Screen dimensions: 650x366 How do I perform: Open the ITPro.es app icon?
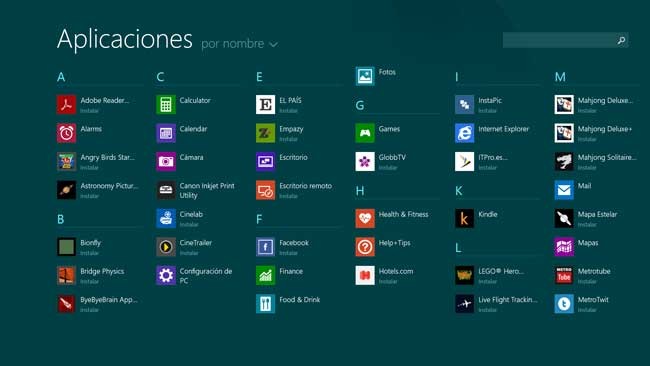tap(464, 162)
